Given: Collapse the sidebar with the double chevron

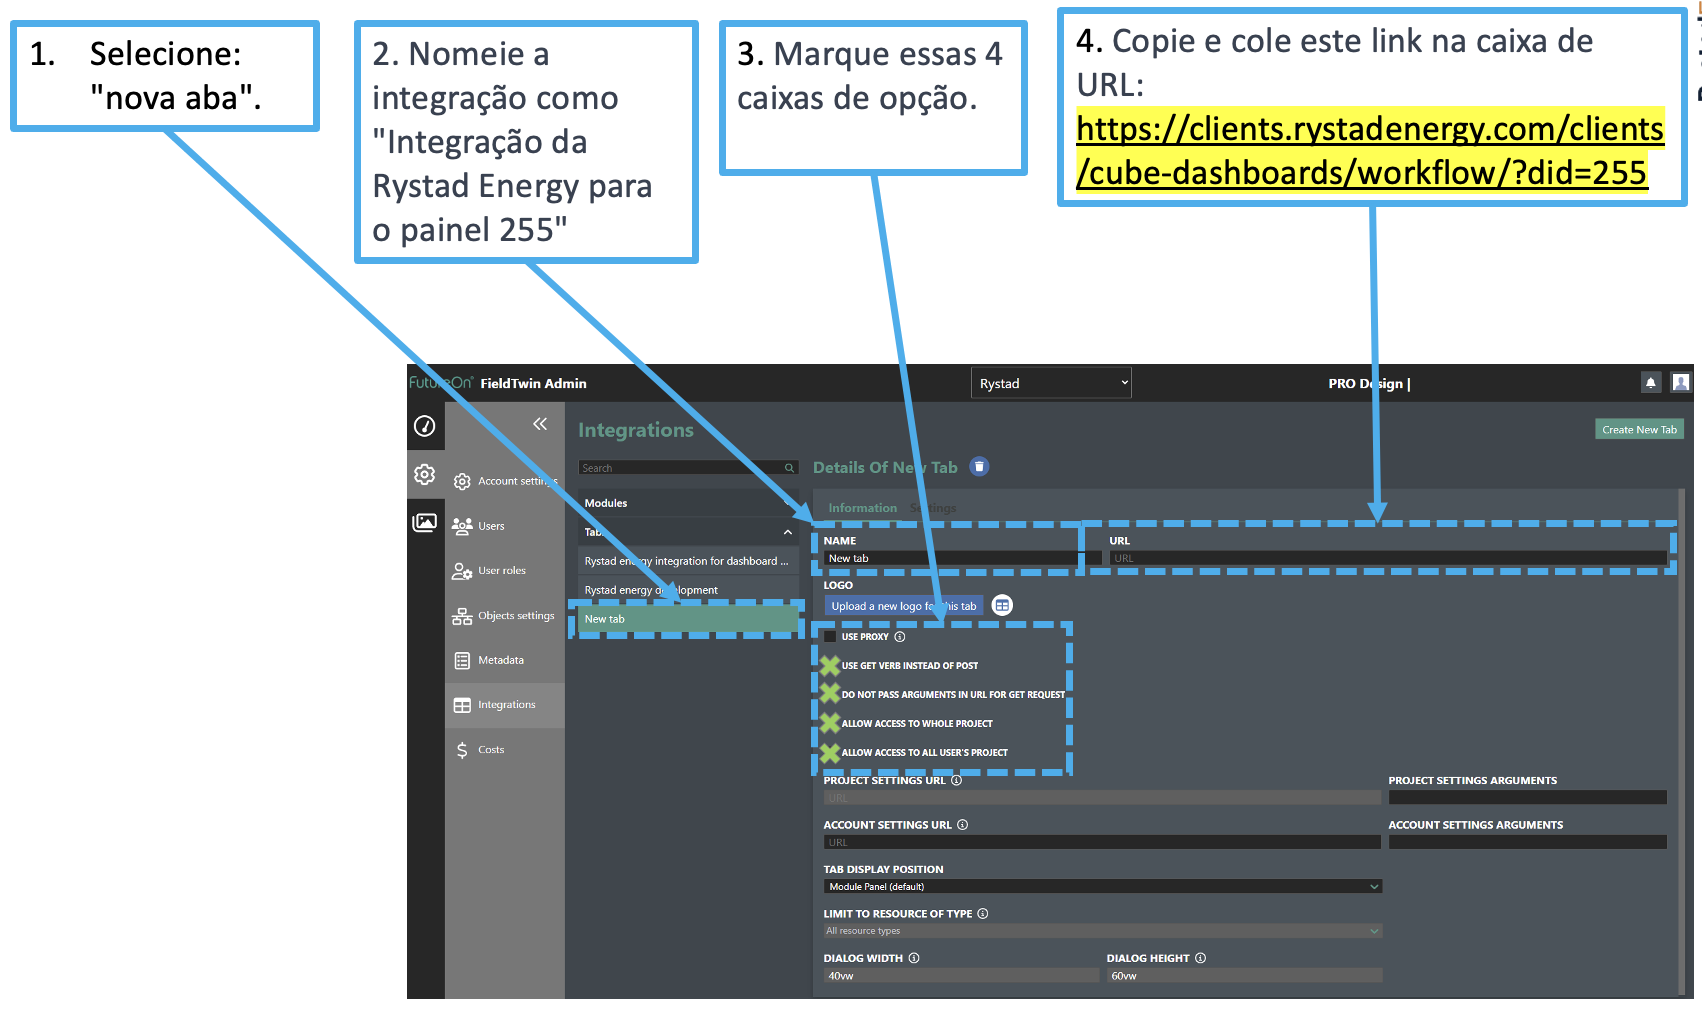Looking at the screenshot, I should coord(540,424).
